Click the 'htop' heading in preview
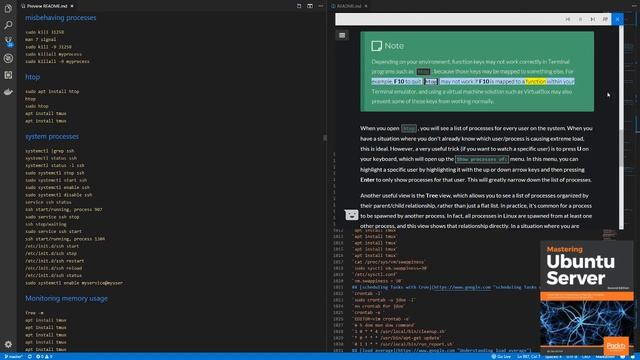The width and height of the screenshot is (640, 360). [x=33, y=77]
